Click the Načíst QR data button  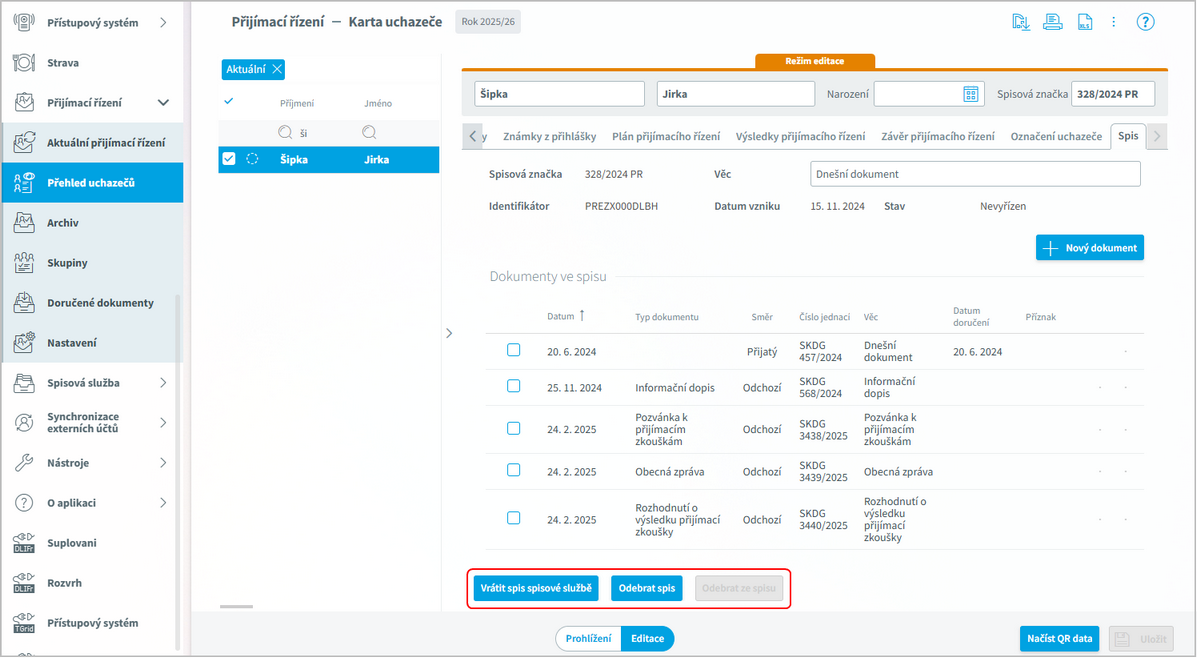[1060, 638]
